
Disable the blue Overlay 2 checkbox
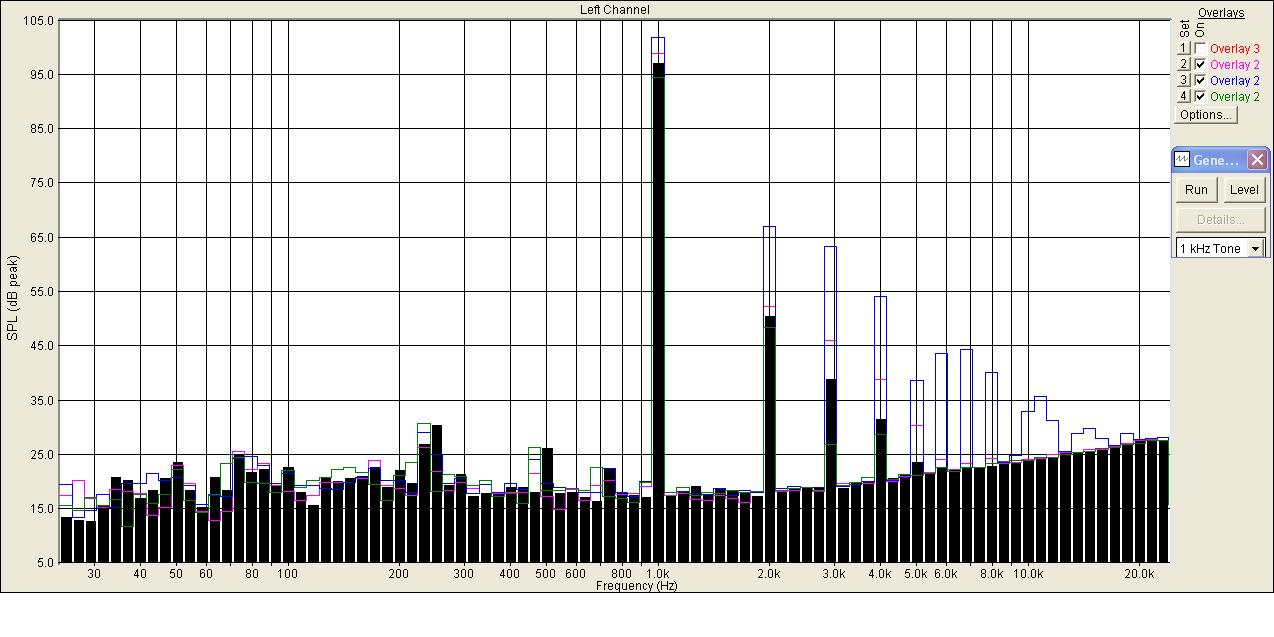1200,81
